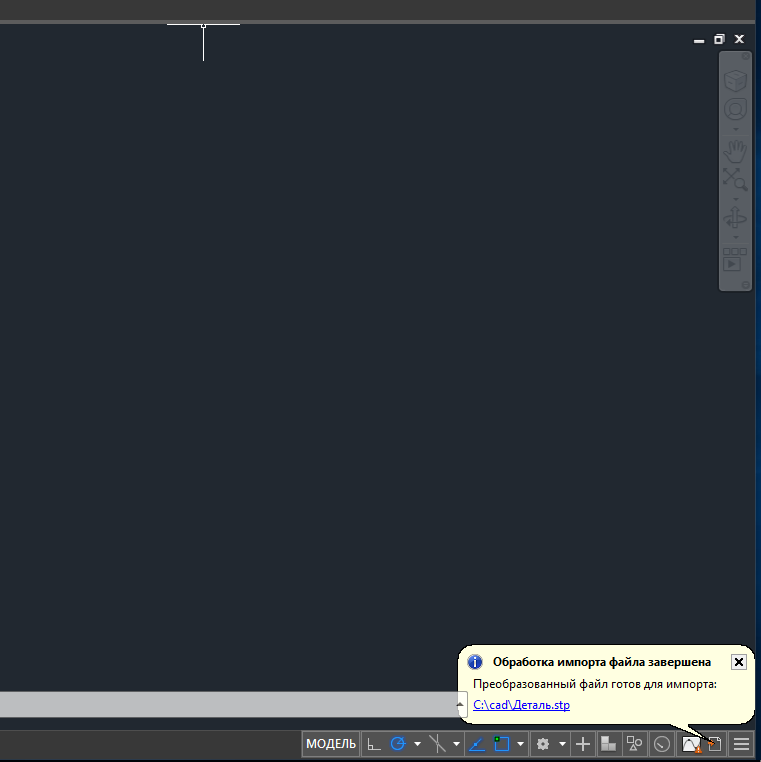761x762 pixels.
Task: Click the stacked squares status bar icon
Action: (x=608, y=744)
